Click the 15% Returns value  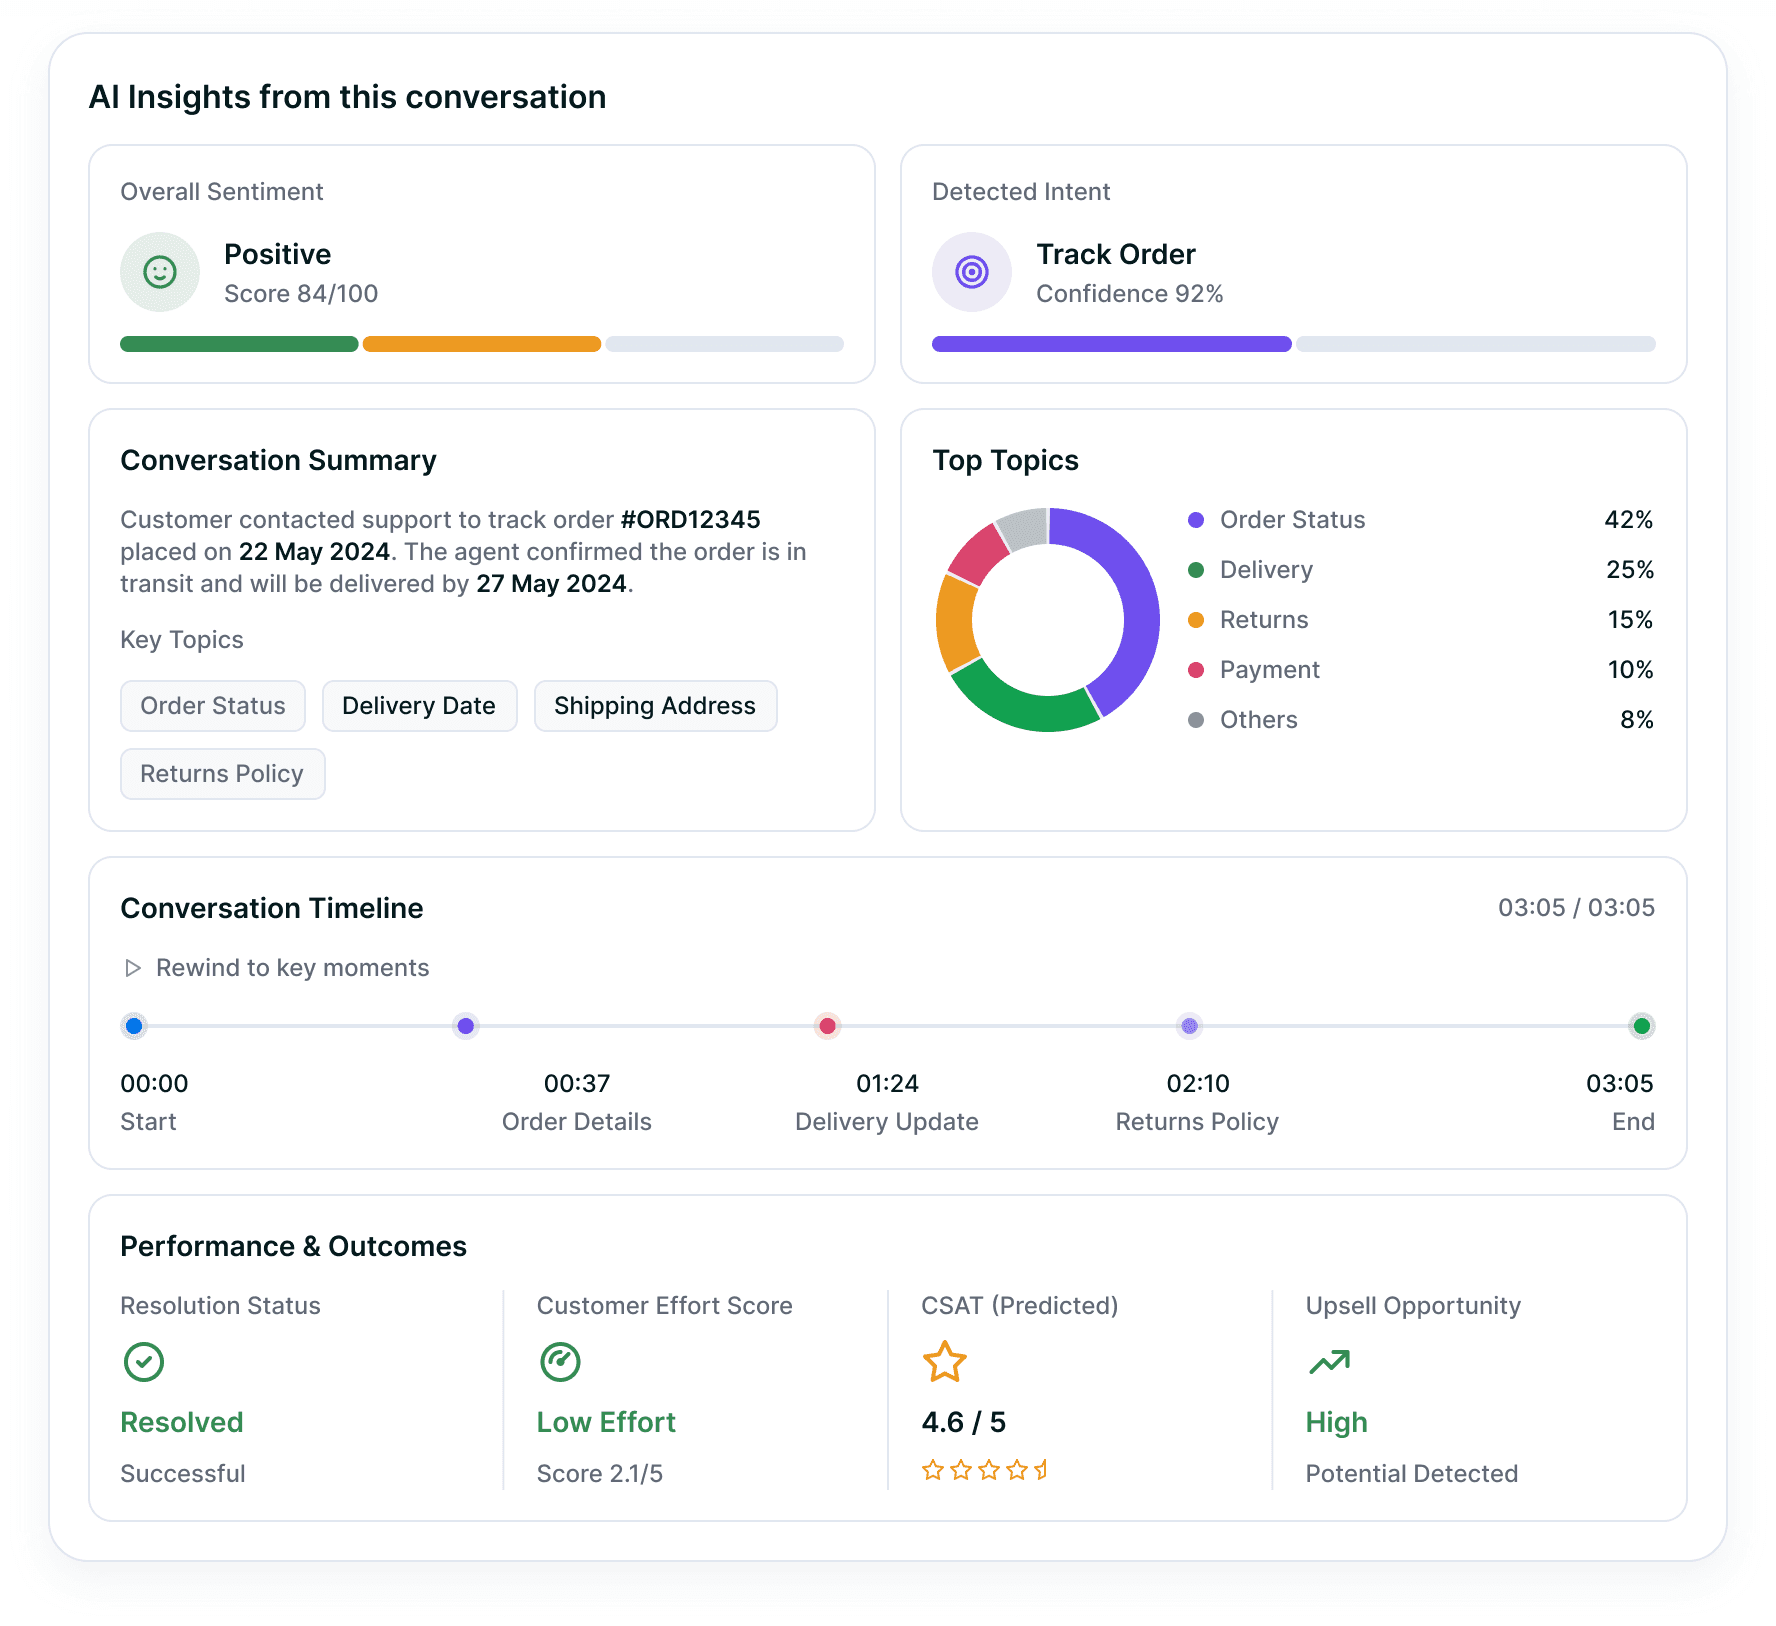coord(1631,620)
